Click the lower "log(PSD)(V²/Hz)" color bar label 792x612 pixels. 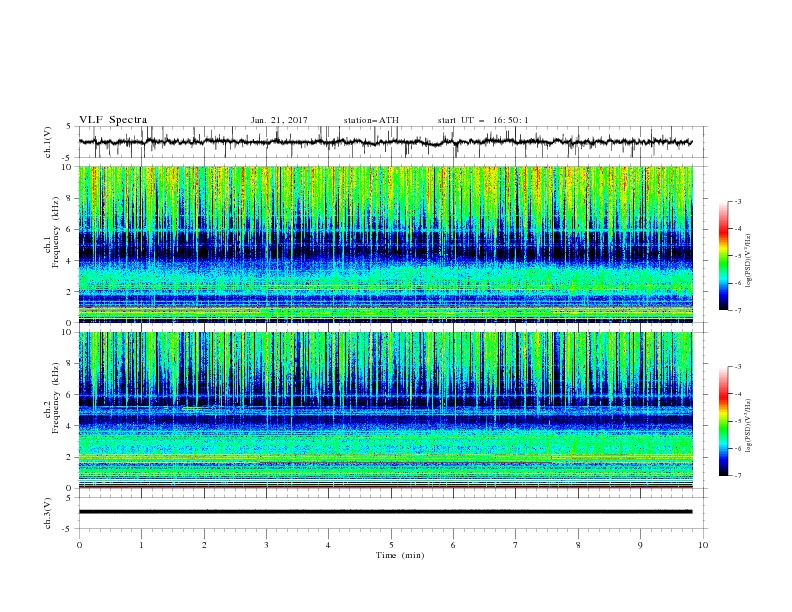pos(749,425)
